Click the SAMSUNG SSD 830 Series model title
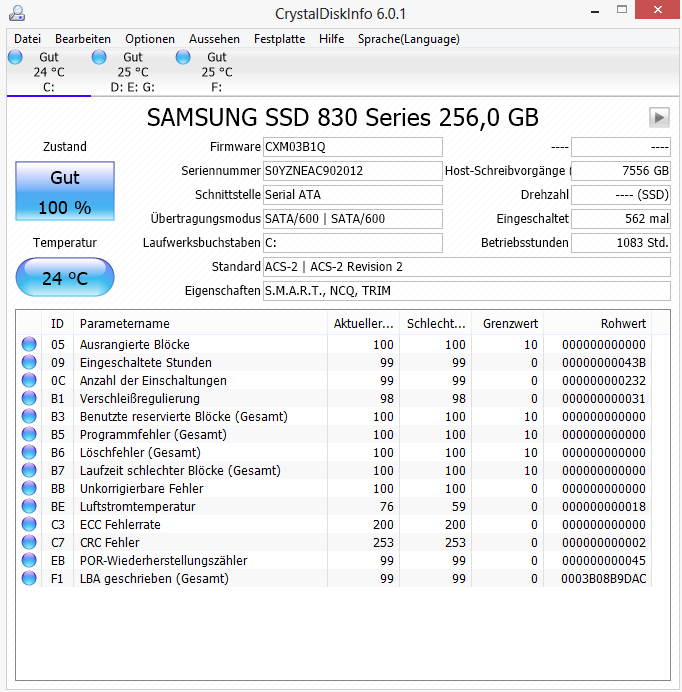The height and width of the screenshot is (692, 682). click(x=343, y=118)
